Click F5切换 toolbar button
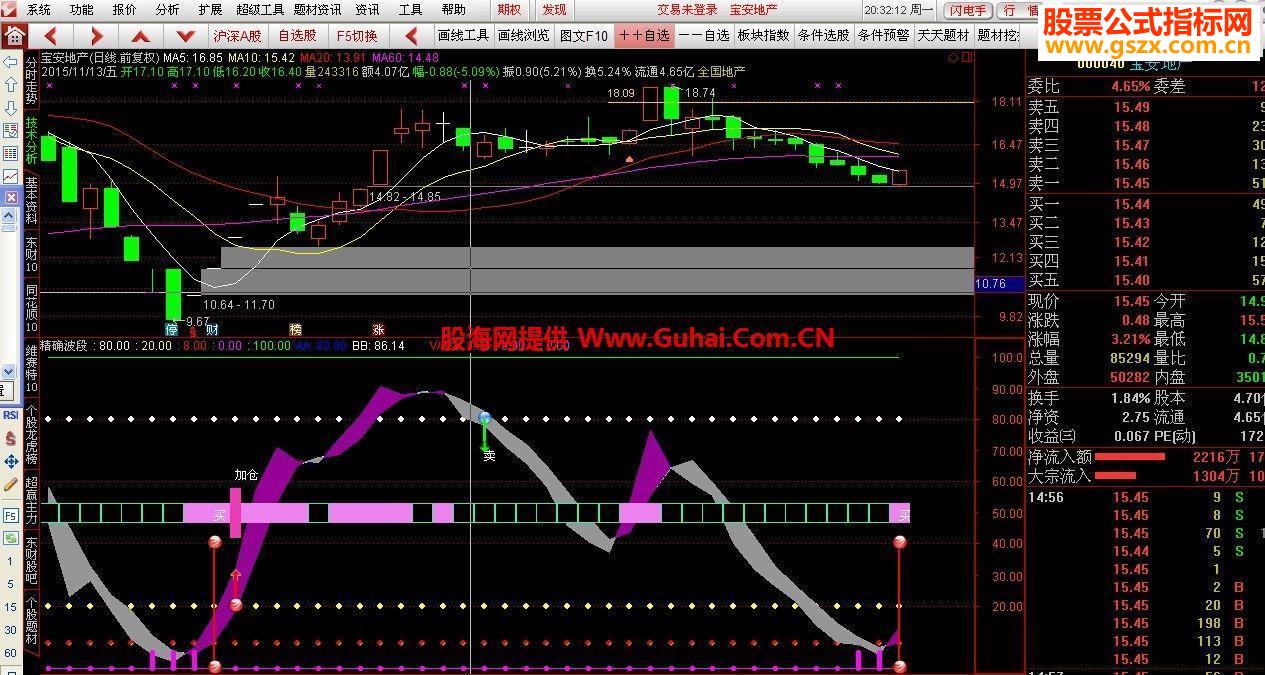 357,35
